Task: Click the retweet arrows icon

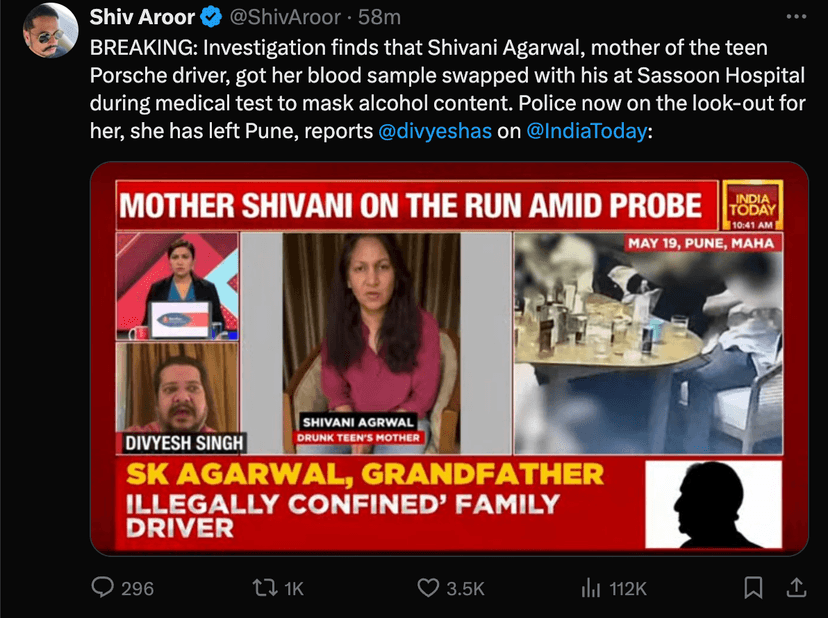Action: pyautogui.click(x=265, y=588)
